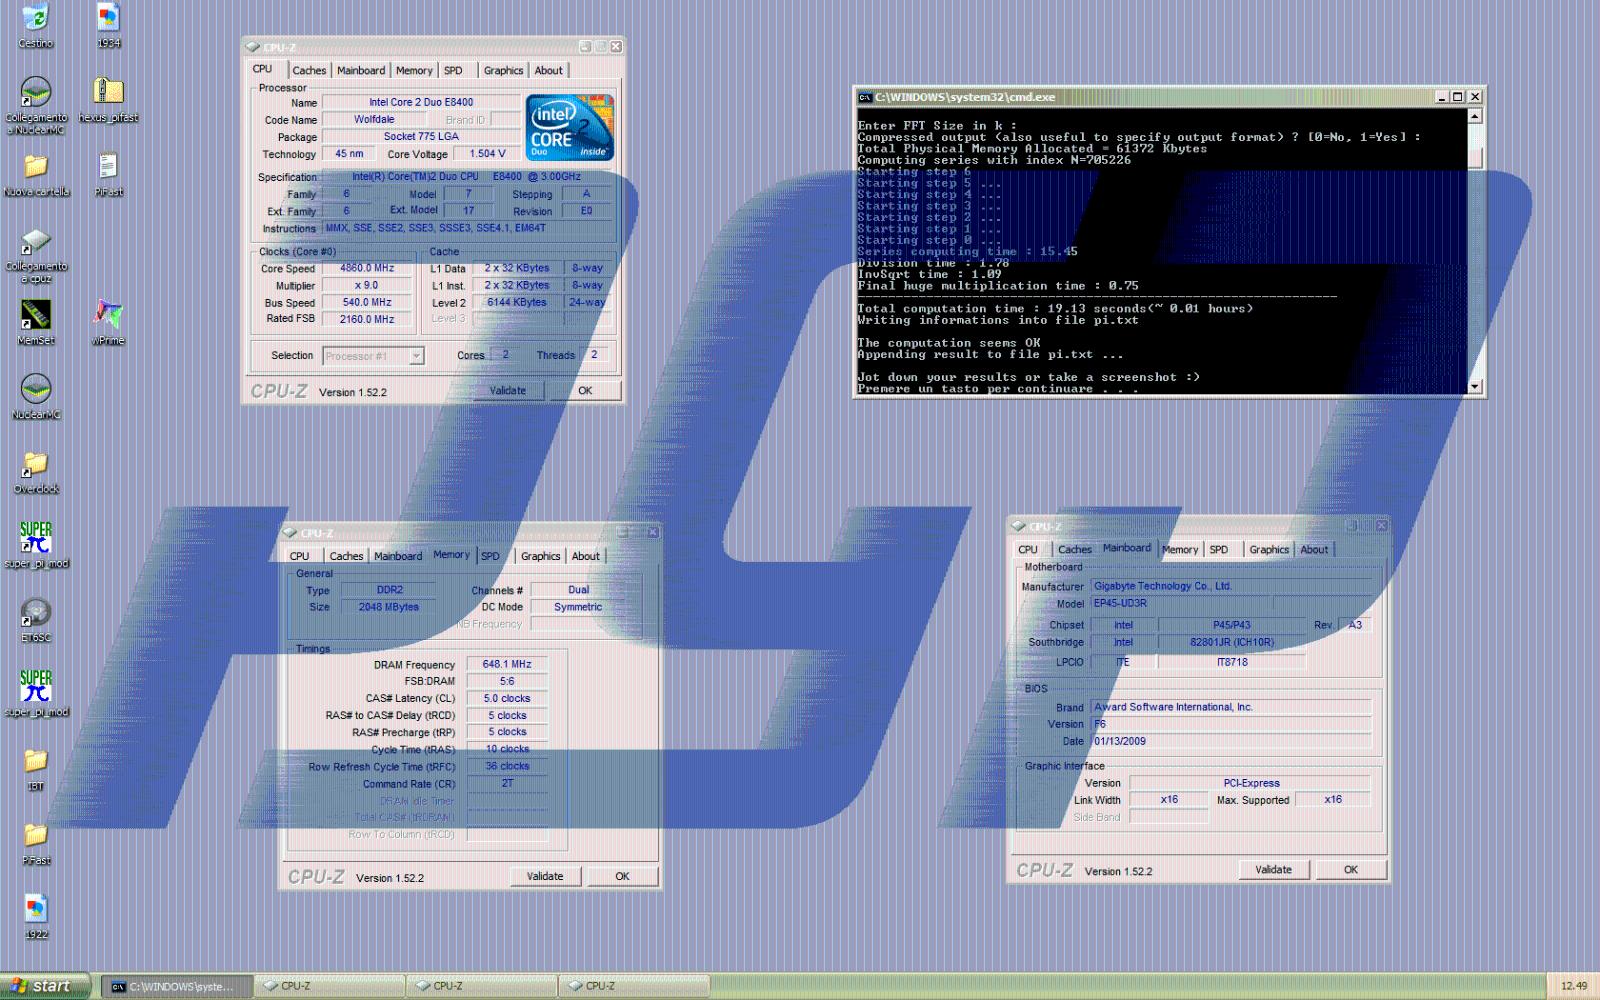Open Graphics tab in top CPU-Z window
The height and width of the screenshot is (1000, 1600).
tap(503, 71)
